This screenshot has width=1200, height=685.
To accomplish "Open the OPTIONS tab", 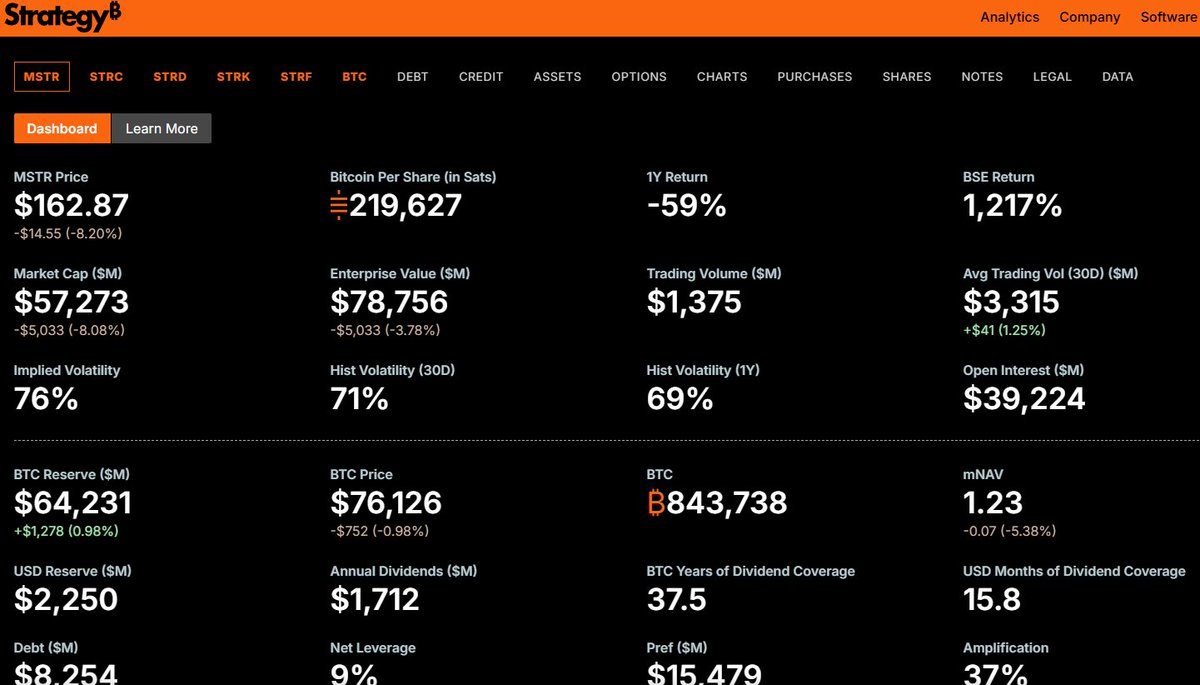I will coord(639,77).
